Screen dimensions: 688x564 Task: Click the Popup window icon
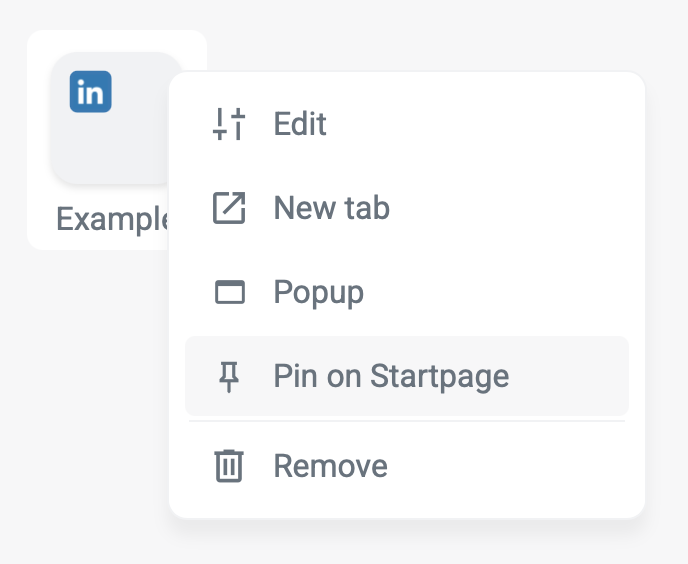point(229,293)
